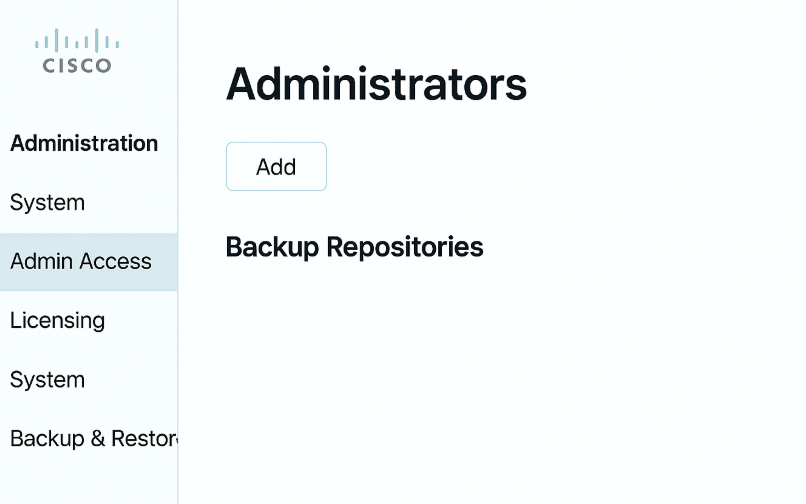Click the Add administrator button
Viewport: 806px width, 504px height.
(x=276, y=167)
